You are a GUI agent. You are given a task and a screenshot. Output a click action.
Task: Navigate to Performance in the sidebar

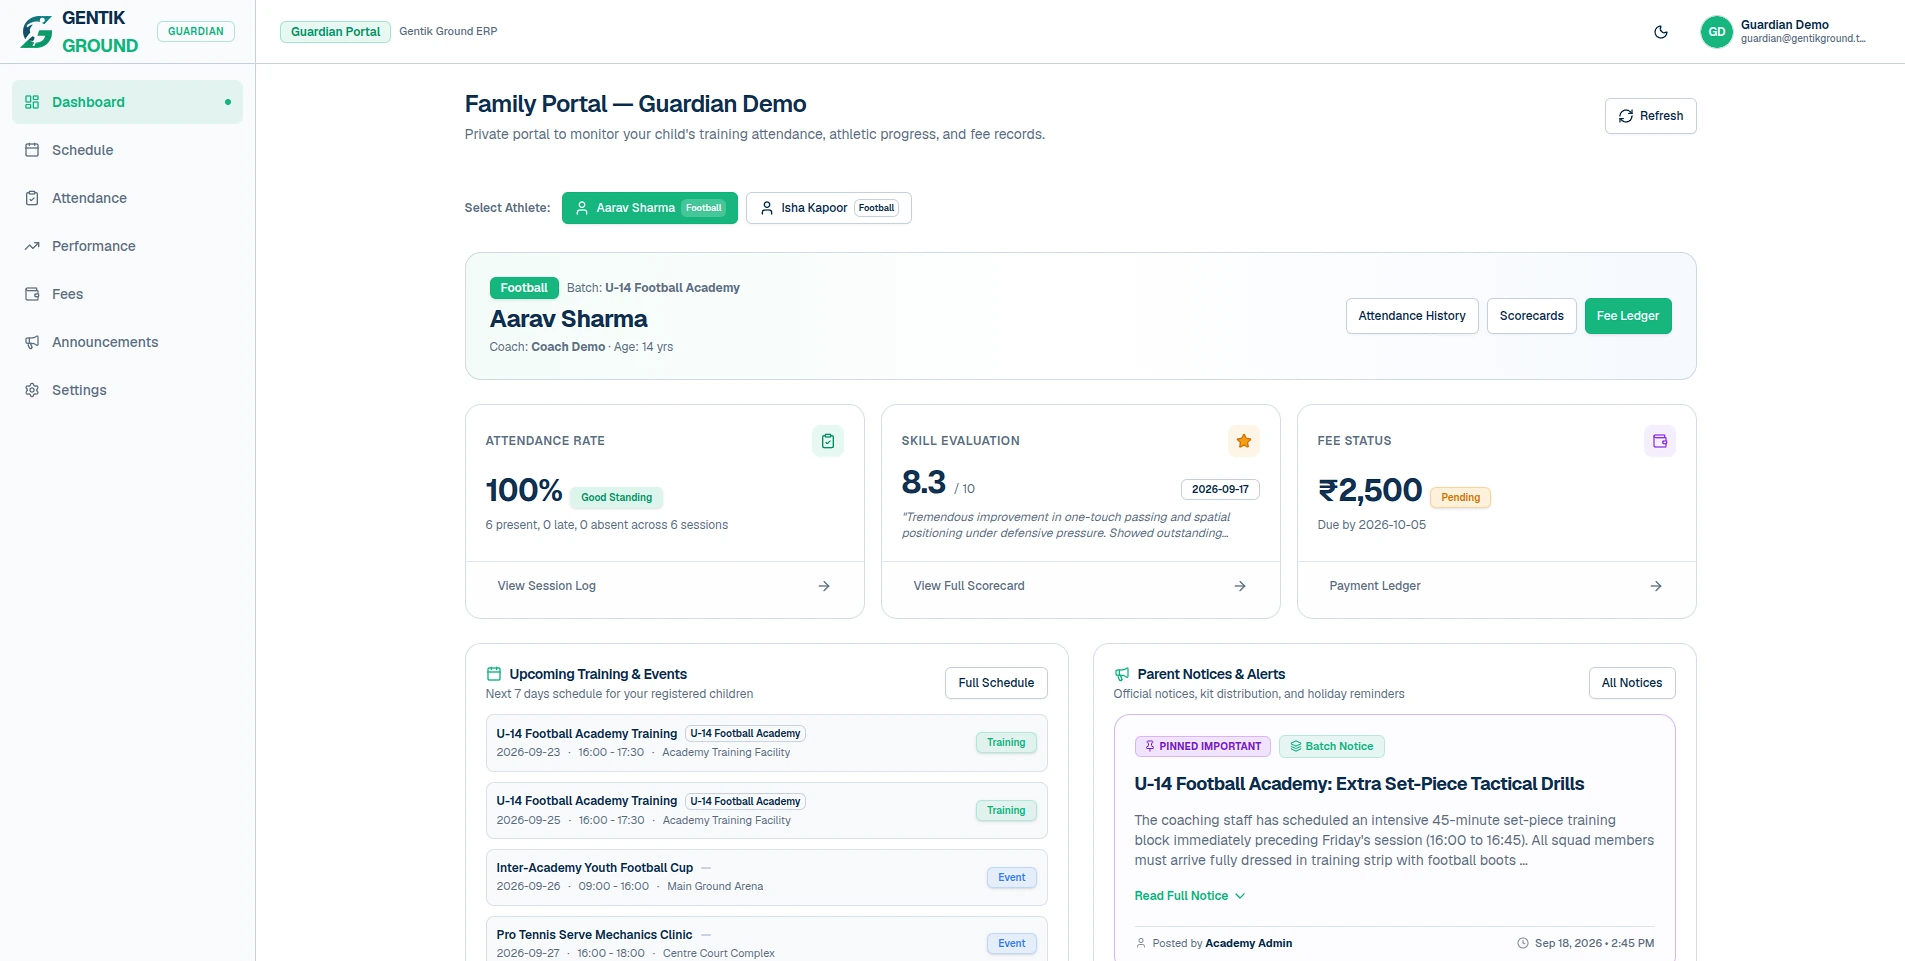127,246
